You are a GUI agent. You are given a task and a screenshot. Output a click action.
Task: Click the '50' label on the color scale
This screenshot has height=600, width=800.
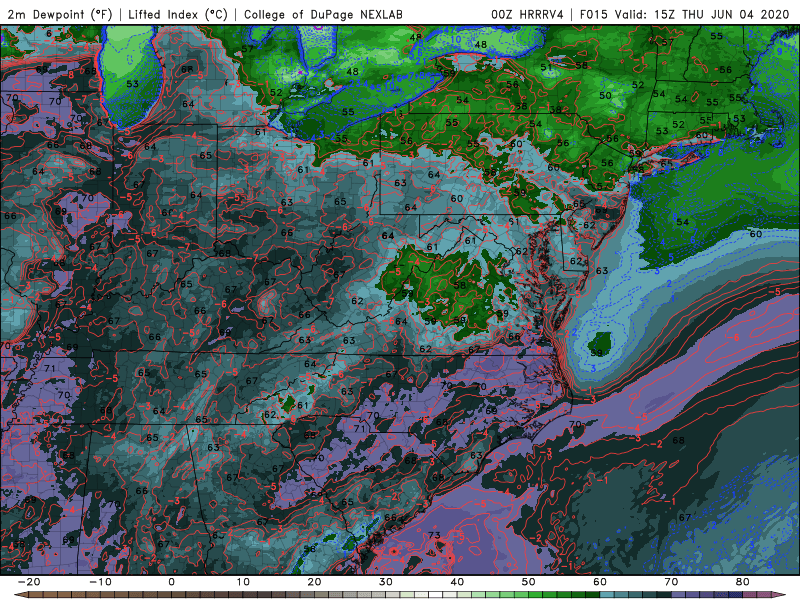[x=529, y=582]
